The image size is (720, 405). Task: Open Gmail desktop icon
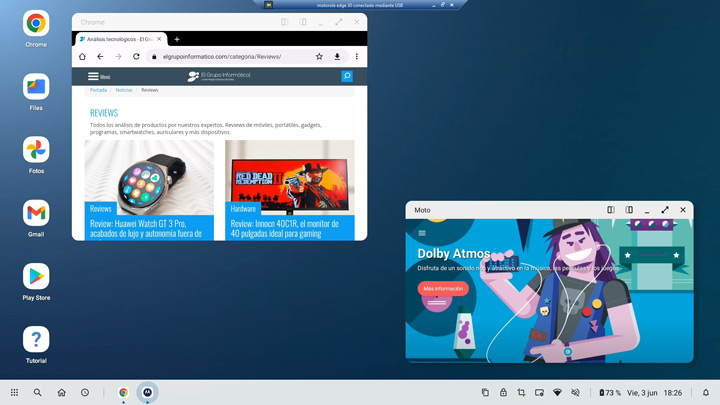tap(36, 213)
